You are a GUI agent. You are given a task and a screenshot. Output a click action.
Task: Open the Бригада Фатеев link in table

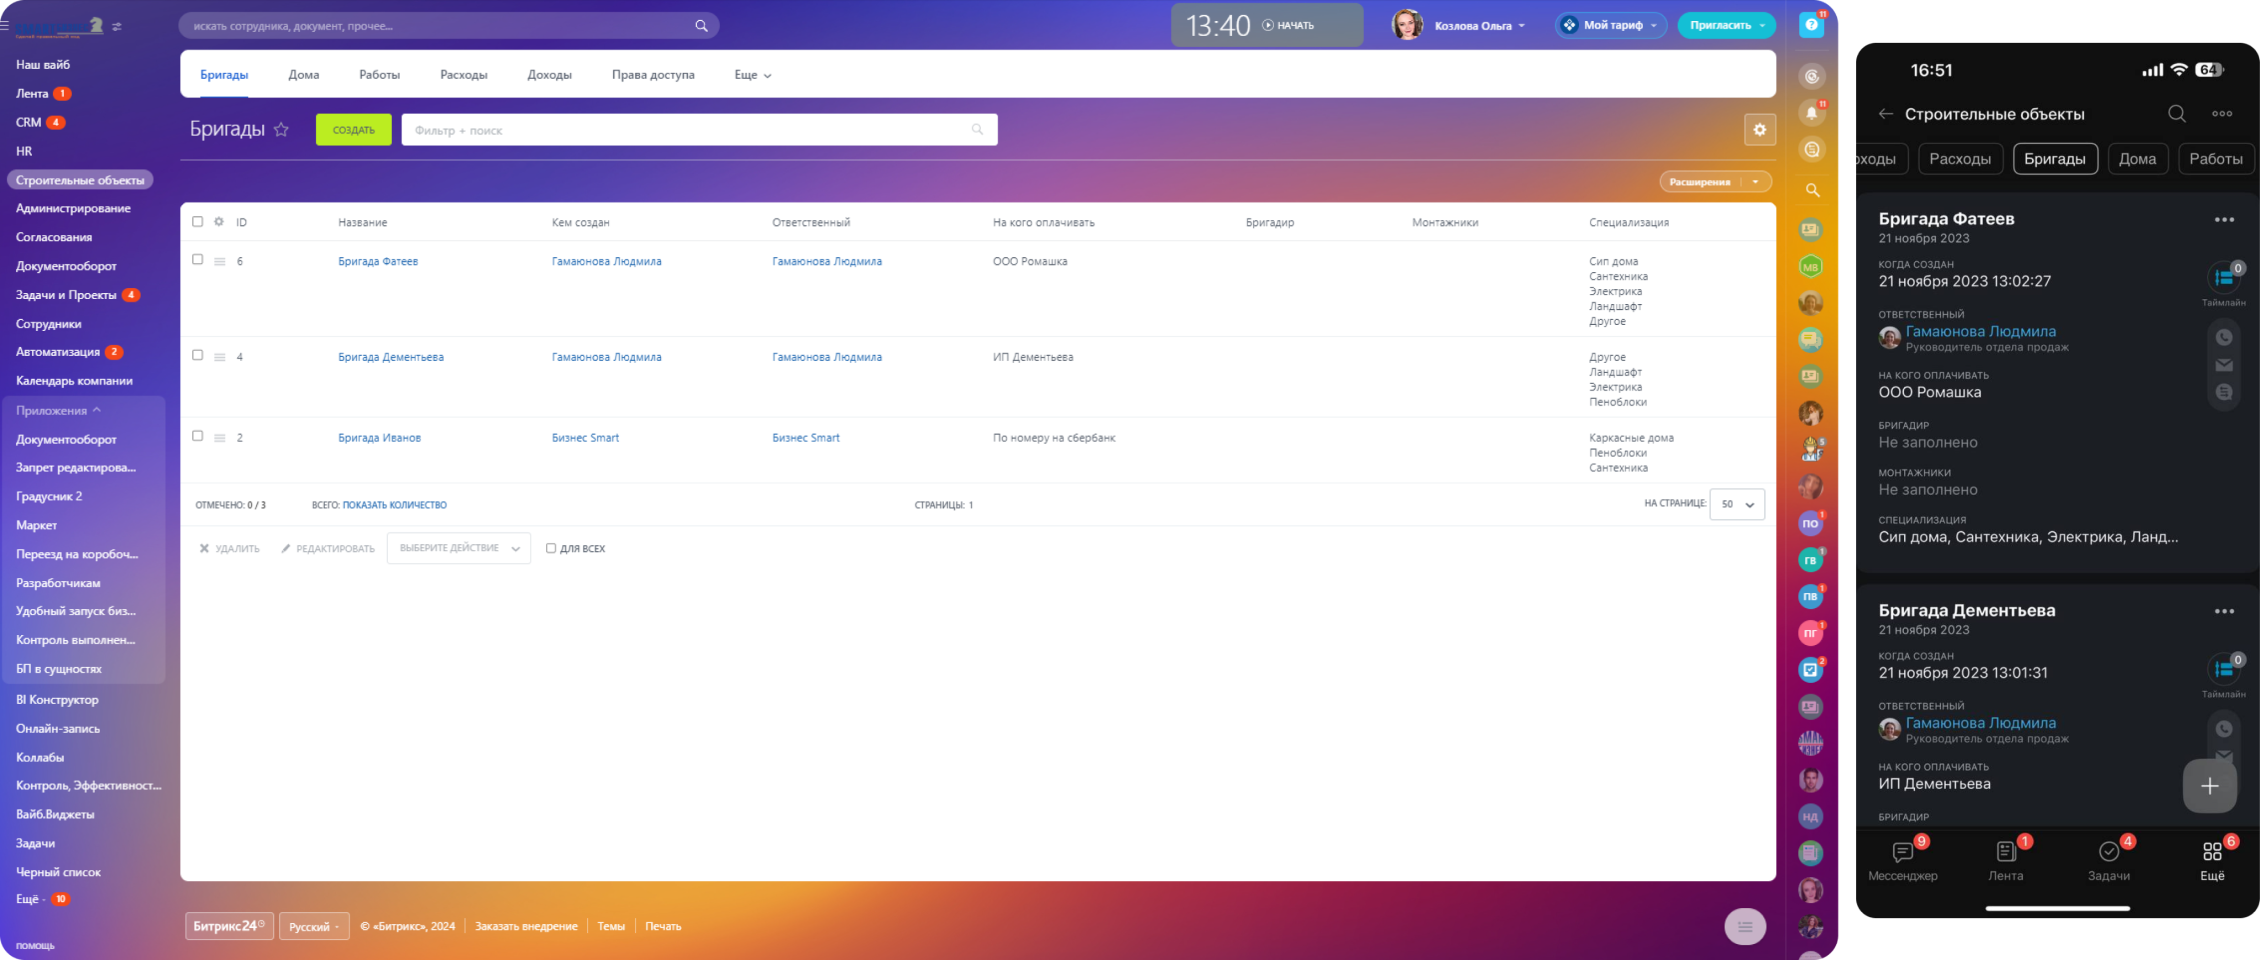tap(378, 262)
